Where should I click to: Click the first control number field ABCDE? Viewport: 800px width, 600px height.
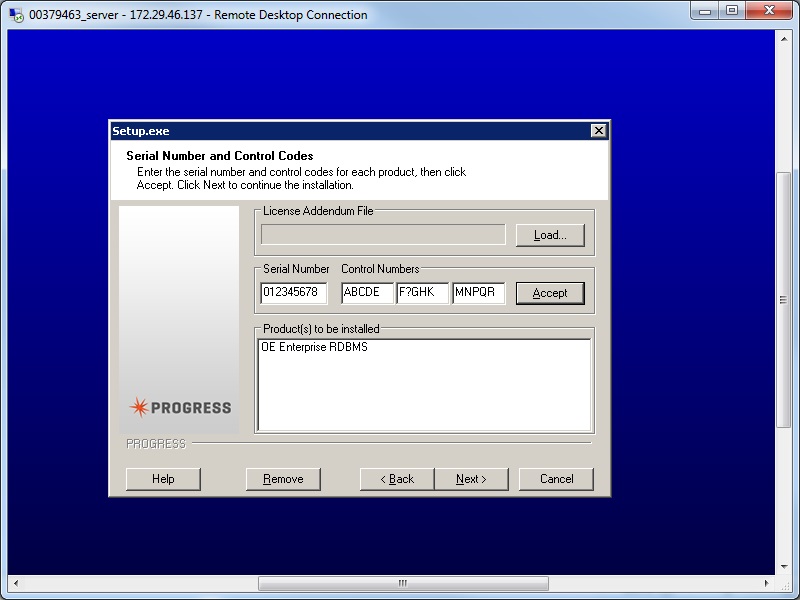pos(367,293)
